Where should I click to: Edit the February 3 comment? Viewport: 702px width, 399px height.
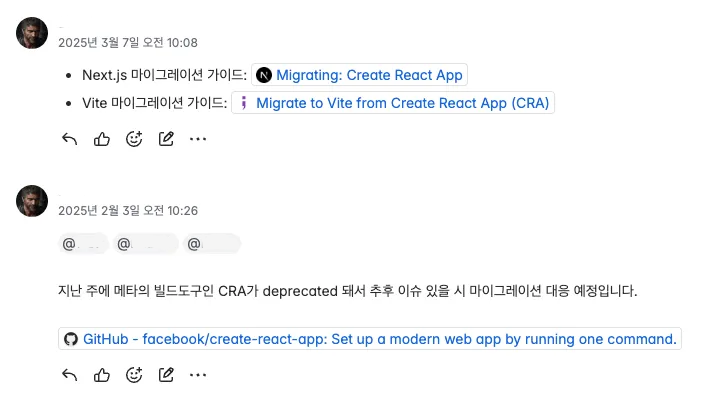coord(166,375)
